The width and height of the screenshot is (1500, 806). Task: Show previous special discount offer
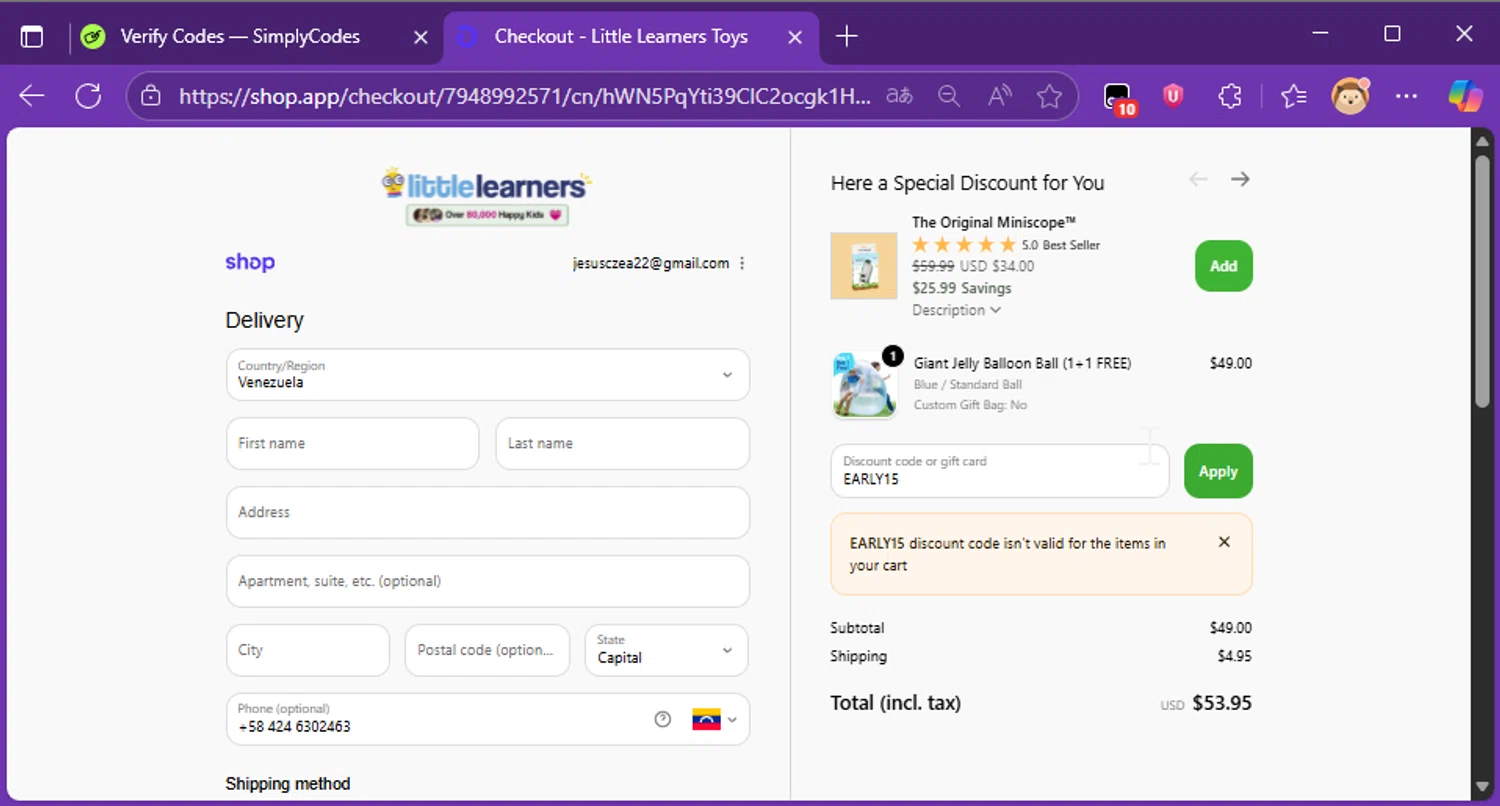tap(1198, 179)
